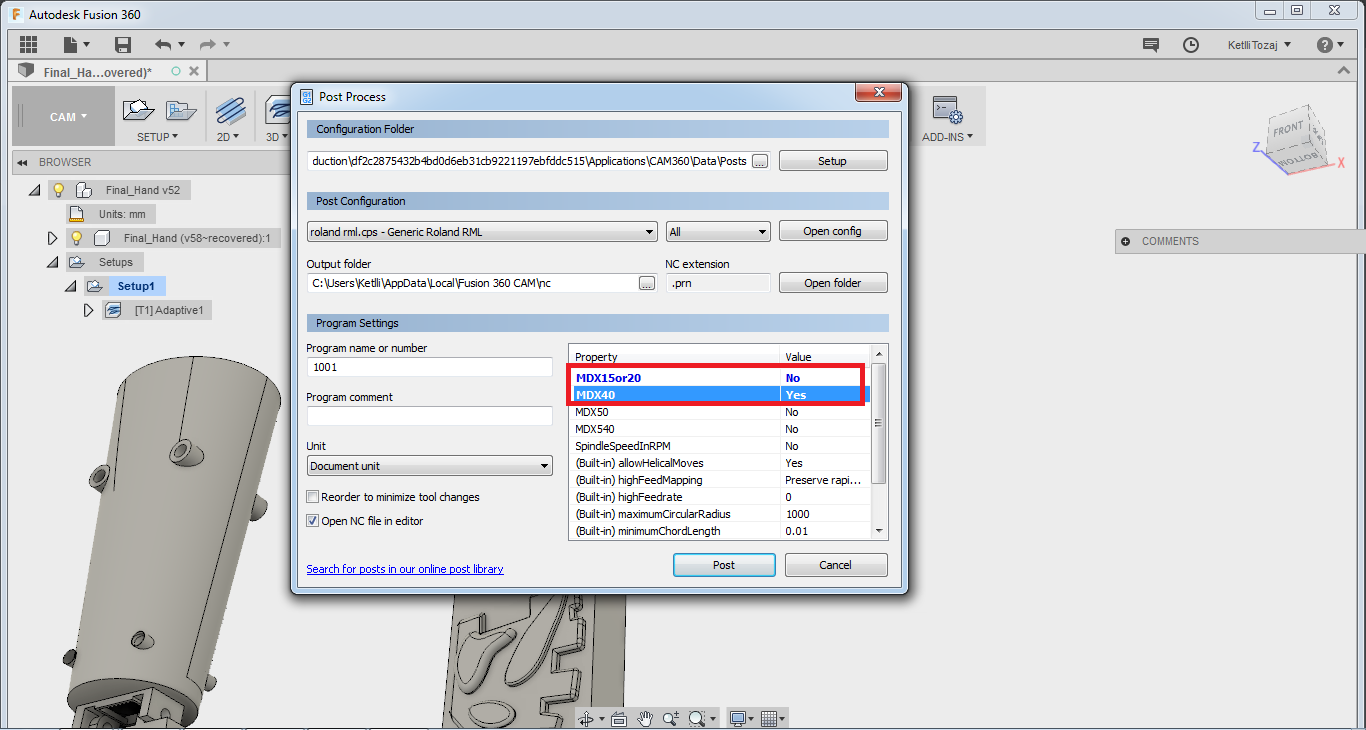Click the Add-Ins scripts icon

(x=946, y=110)
